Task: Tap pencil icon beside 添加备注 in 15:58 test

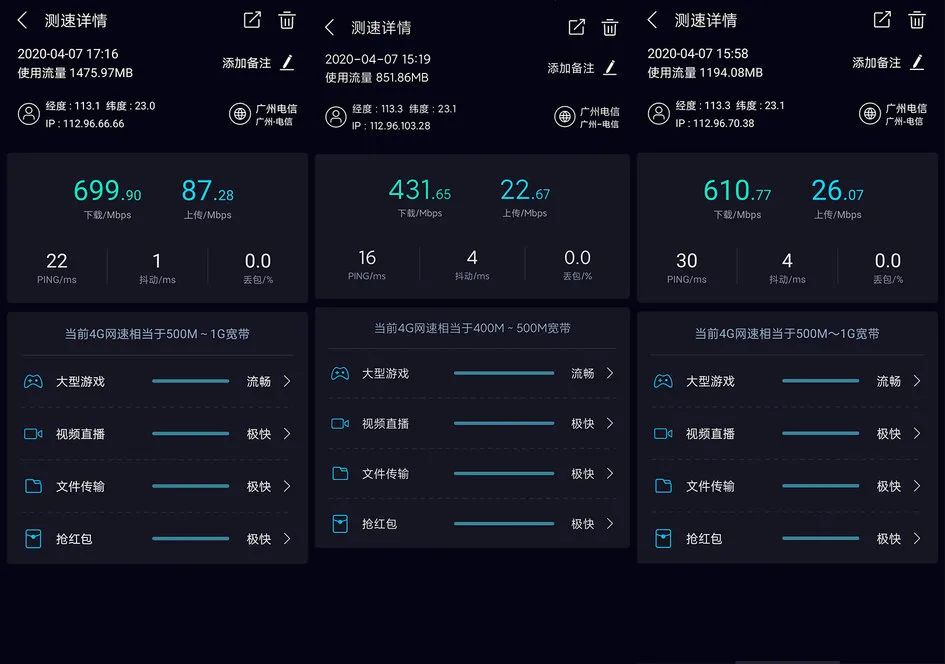Action: click(x=918, y=62)
